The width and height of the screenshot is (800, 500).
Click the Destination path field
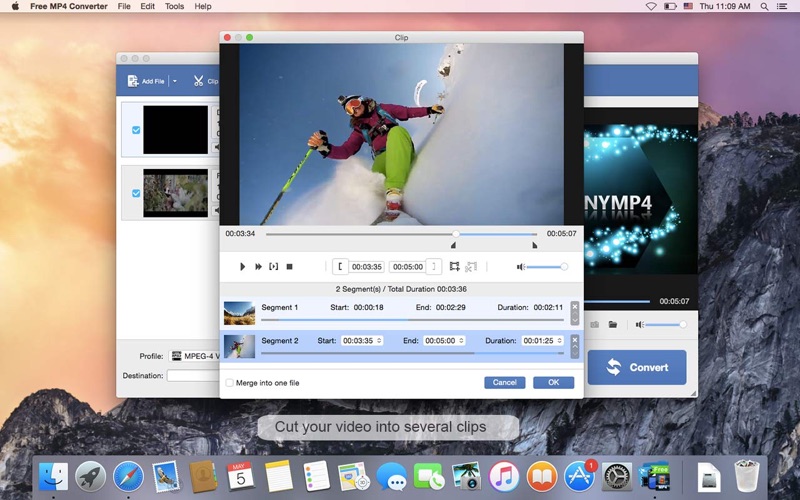[193, 376]
